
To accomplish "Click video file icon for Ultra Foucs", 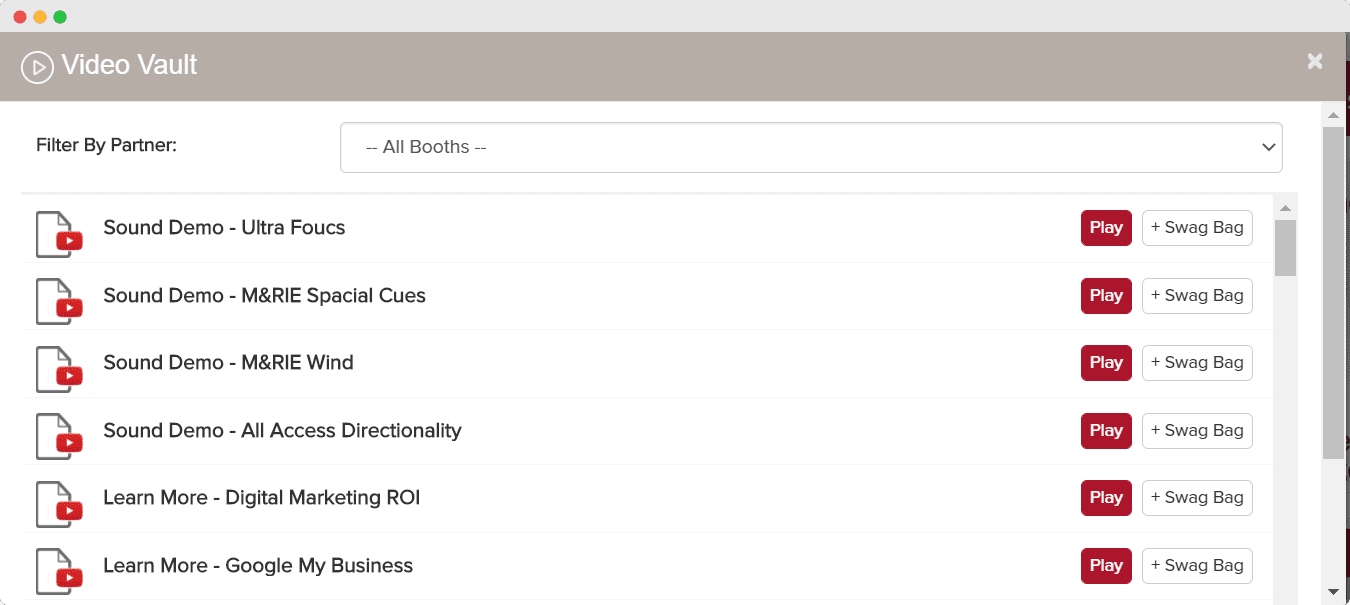I will (x=59, y=234).
